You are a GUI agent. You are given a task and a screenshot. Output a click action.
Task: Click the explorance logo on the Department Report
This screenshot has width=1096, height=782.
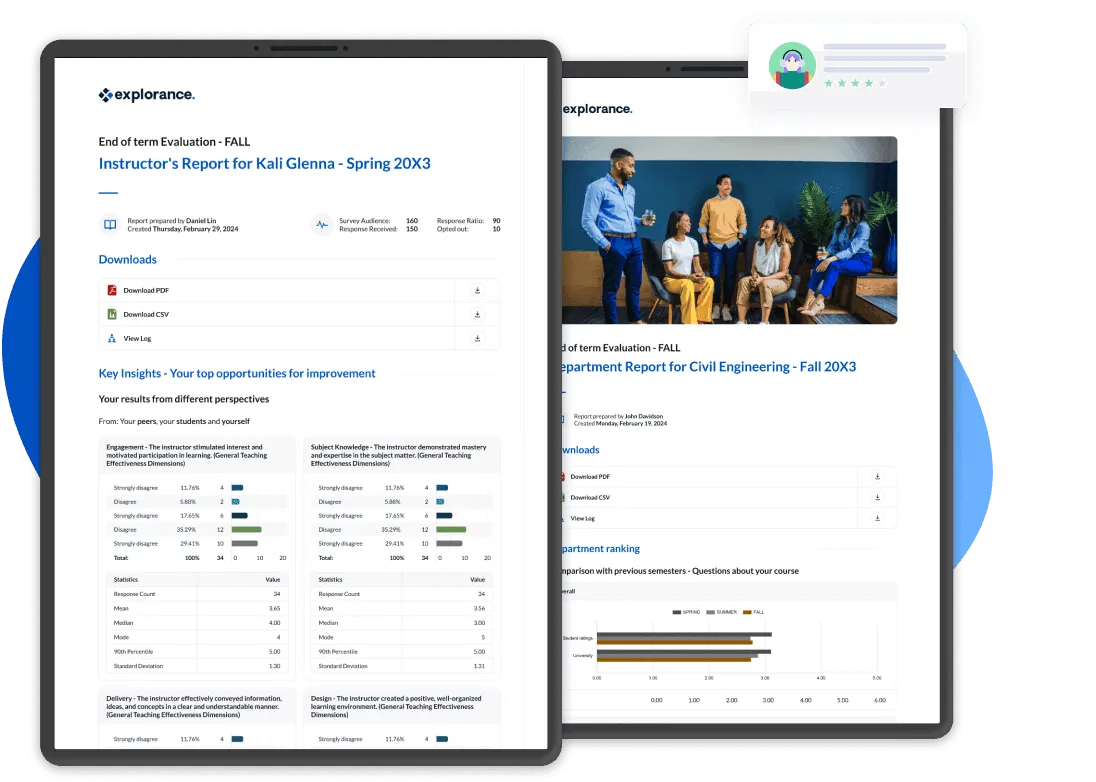[598, 109]
